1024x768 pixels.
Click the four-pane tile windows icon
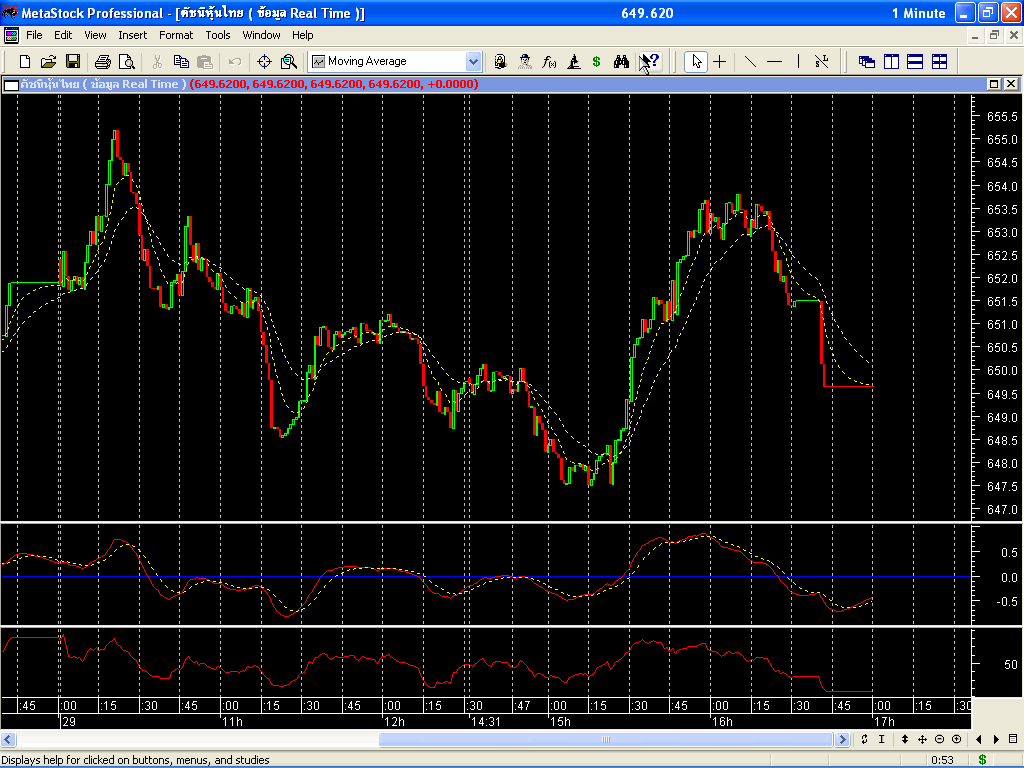pyautogui.click(x=939, y=61)
